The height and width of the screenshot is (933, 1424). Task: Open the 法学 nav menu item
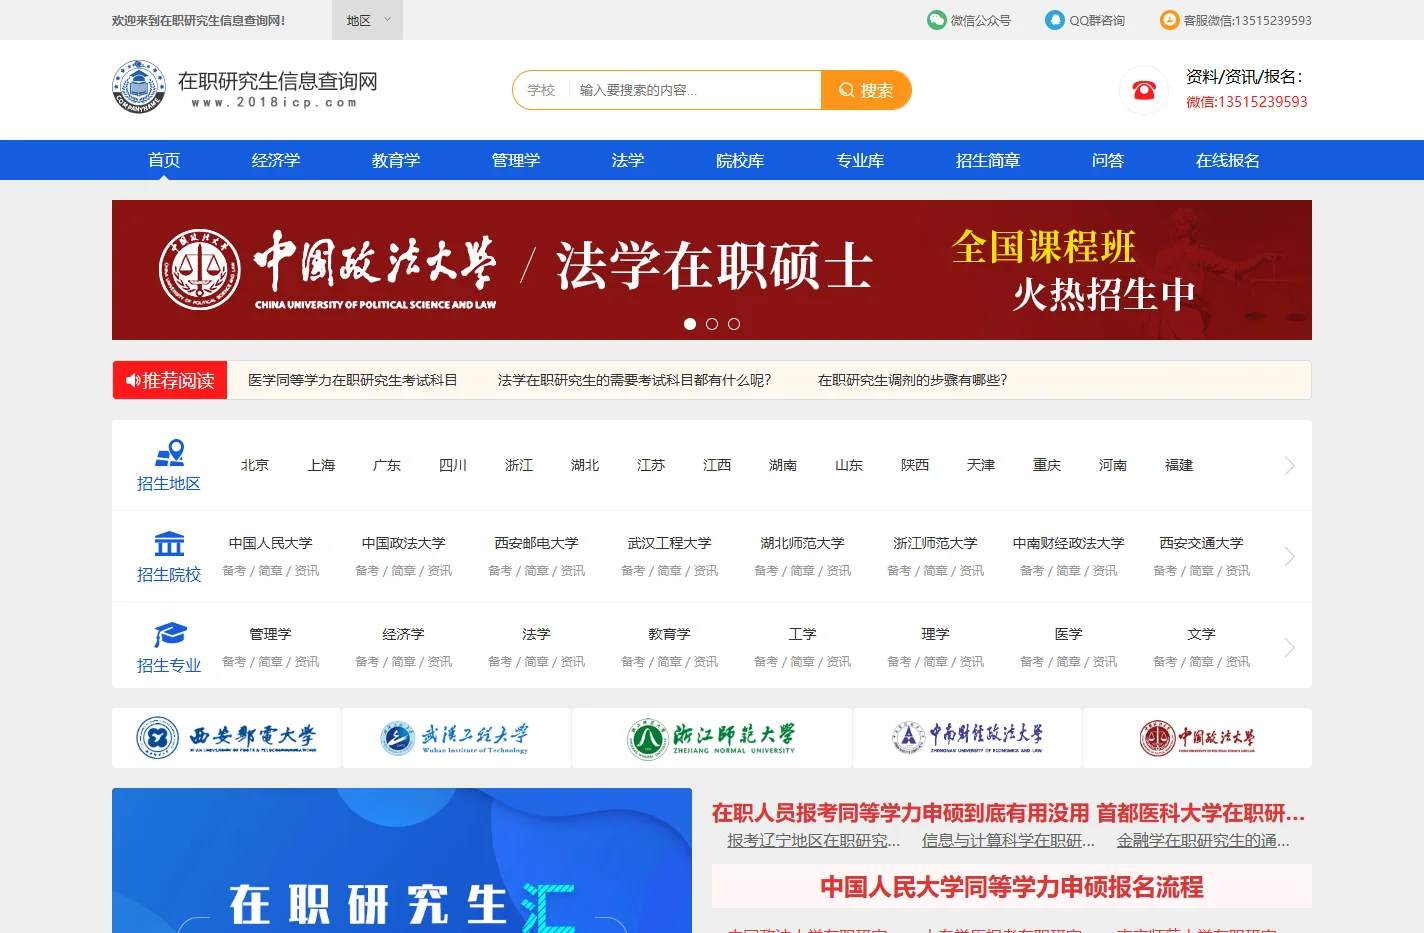[628, 160]
